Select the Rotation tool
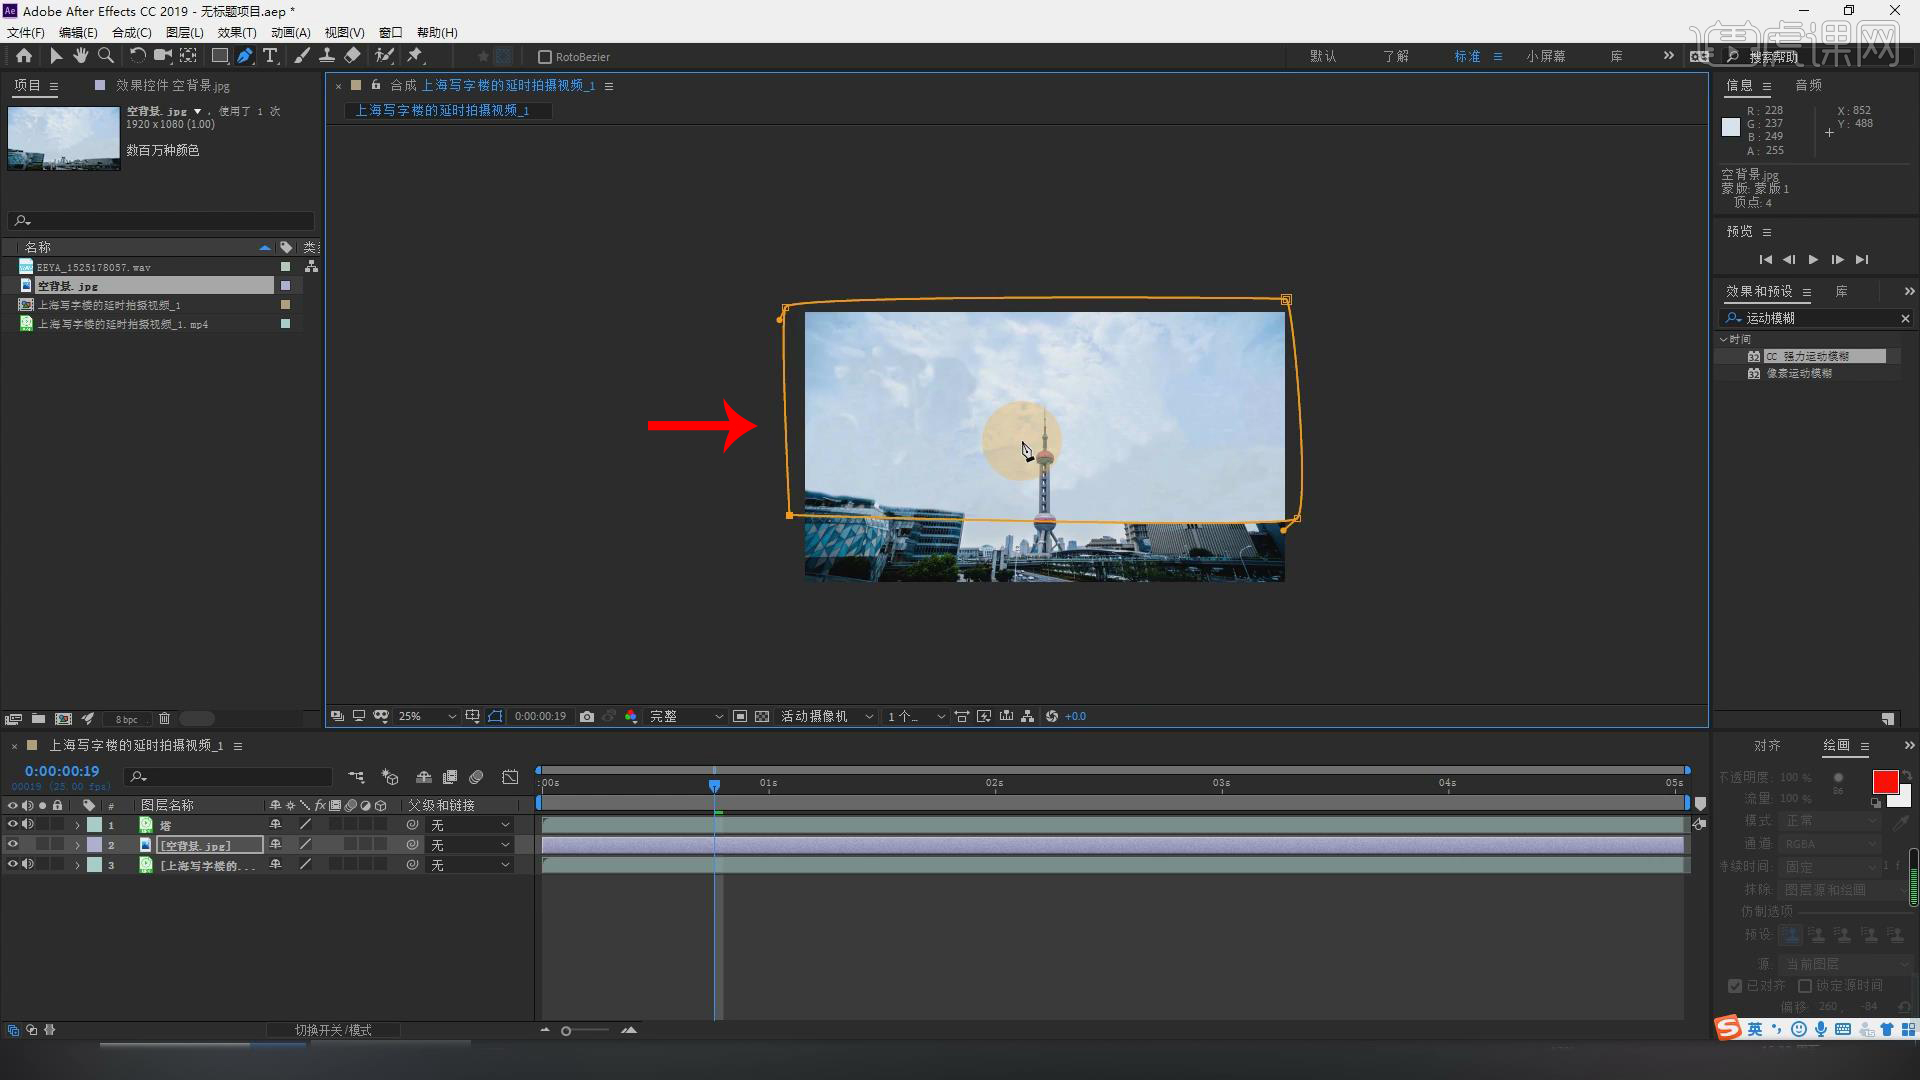The image size is (1920, 1080). point(137,56)
